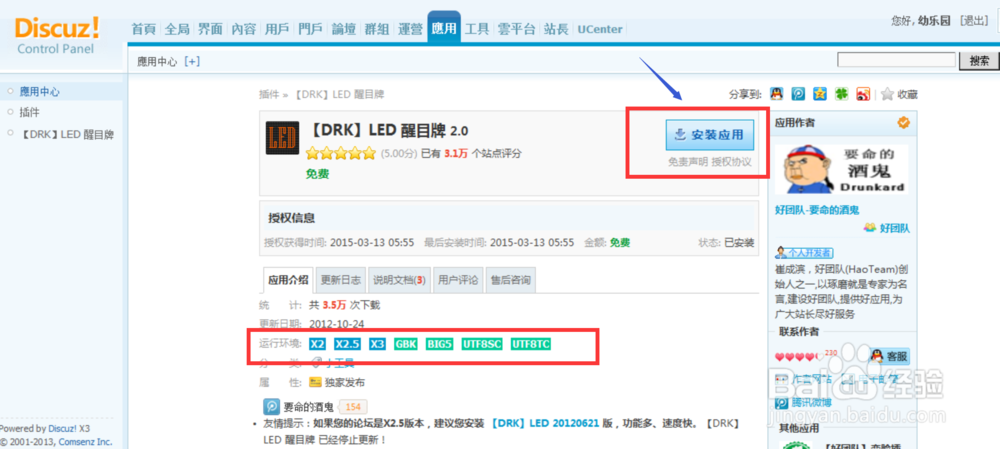This screenshot has width=1000, height=449.
Task: Click the LED plugin logo thumbnail
Action: (x=283, y=138)
